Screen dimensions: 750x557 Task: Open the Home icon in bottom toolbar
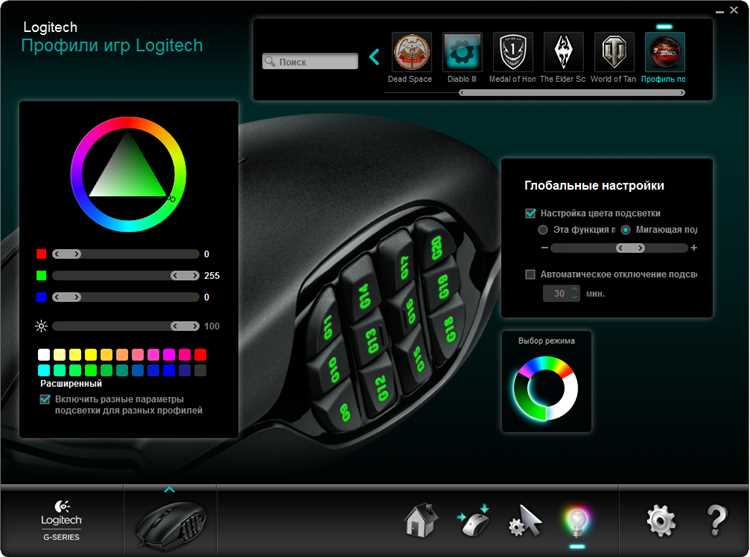(420, 521)
